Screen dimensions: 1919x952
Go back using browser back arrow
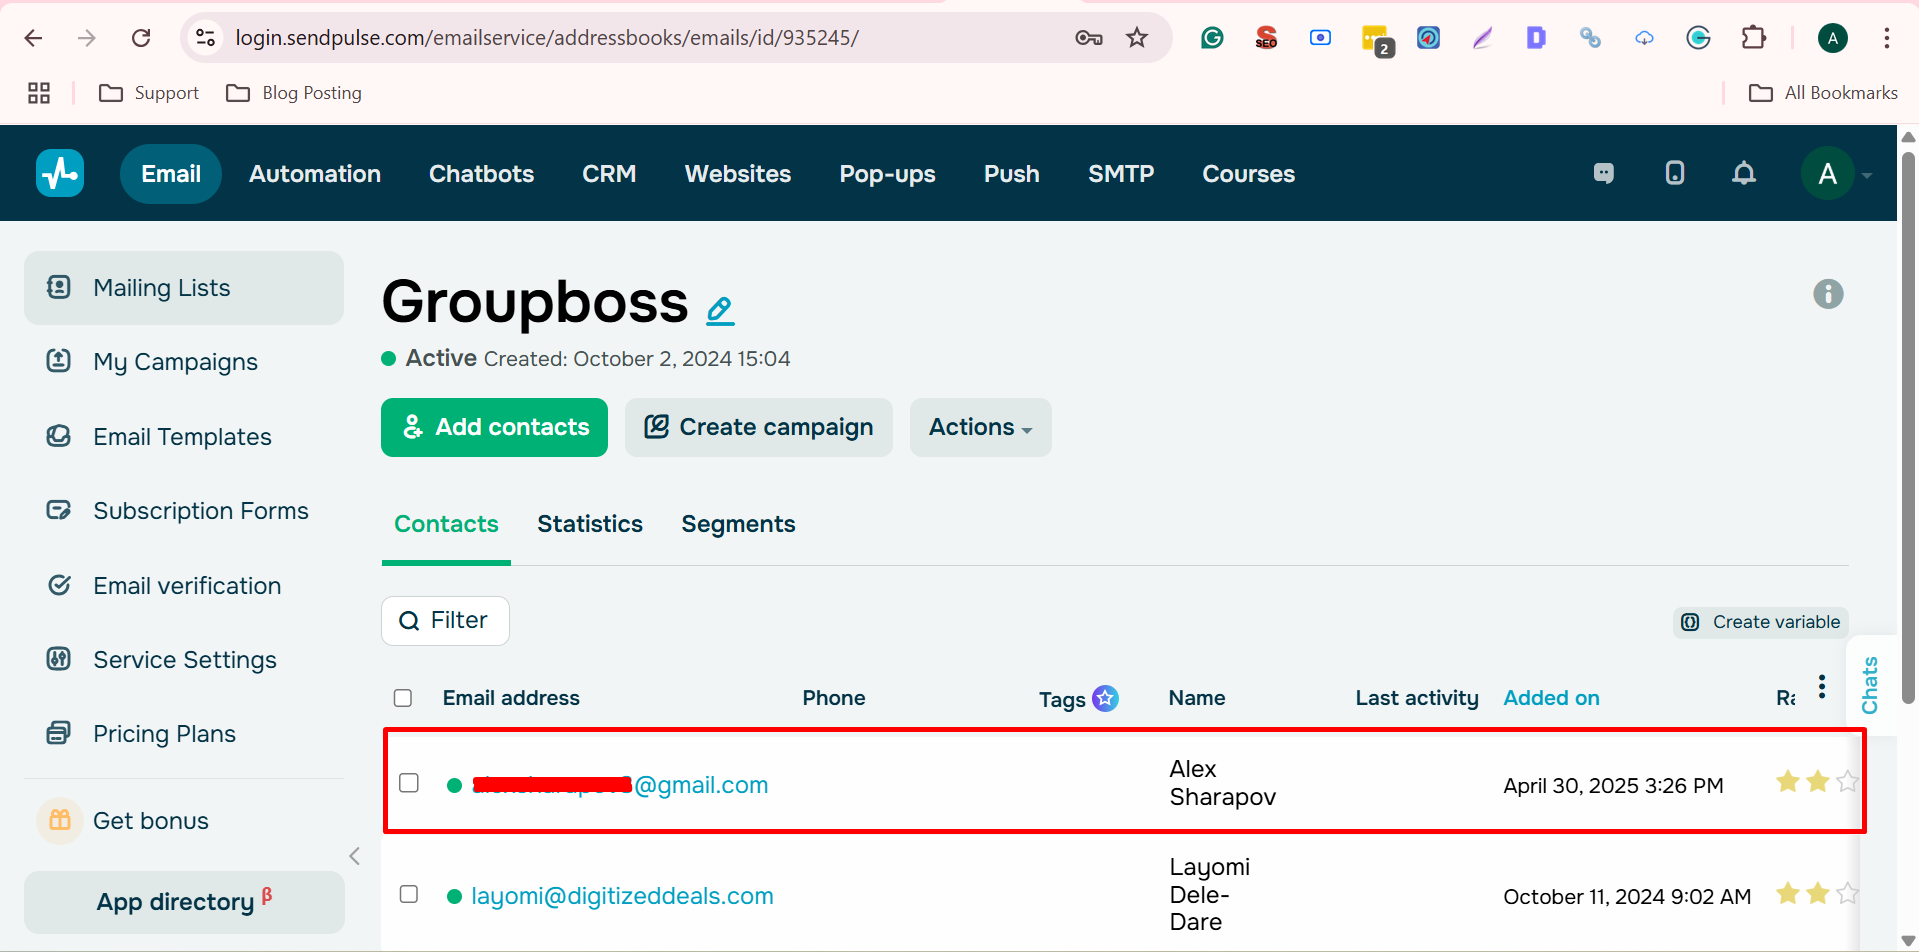click(33, 38)
